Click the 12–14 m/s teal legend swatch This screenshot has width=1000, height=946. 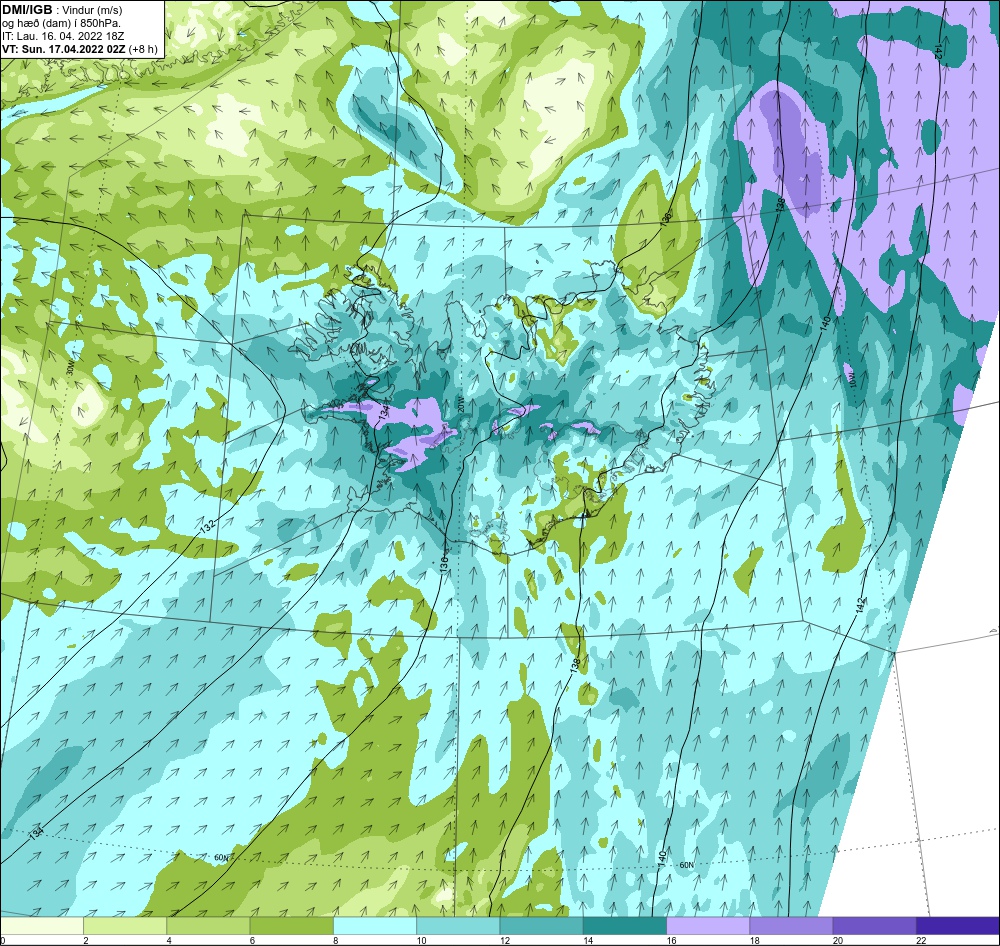(541, 925)
